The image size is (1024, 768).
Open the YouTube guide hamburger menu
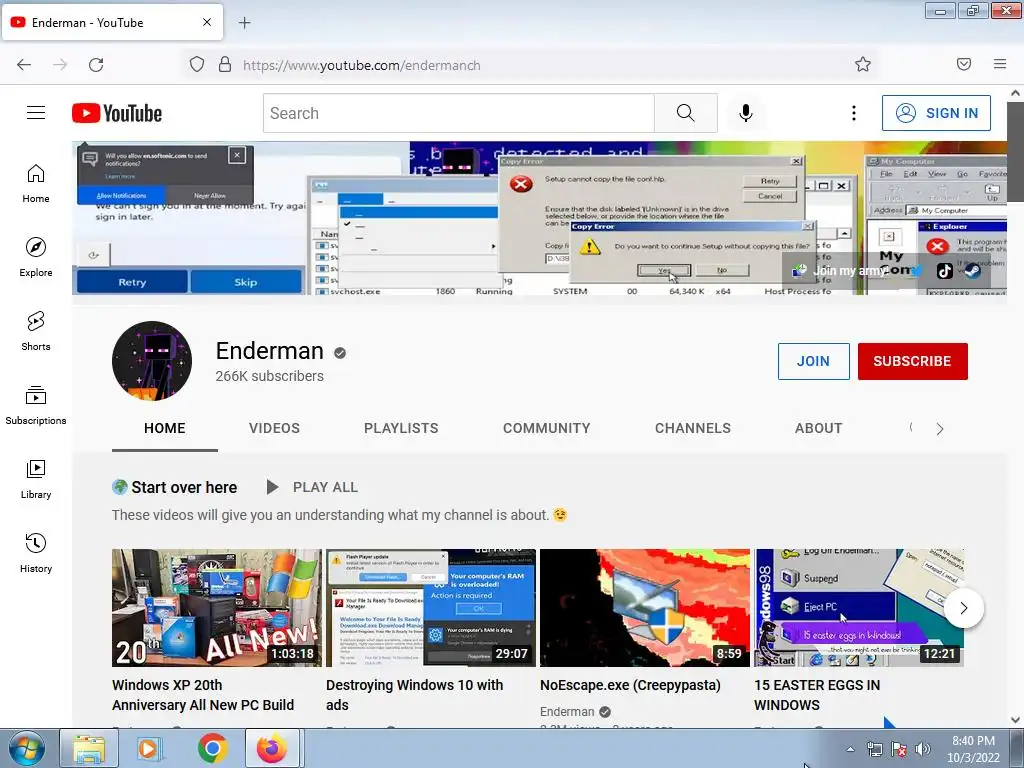point(36,113)
